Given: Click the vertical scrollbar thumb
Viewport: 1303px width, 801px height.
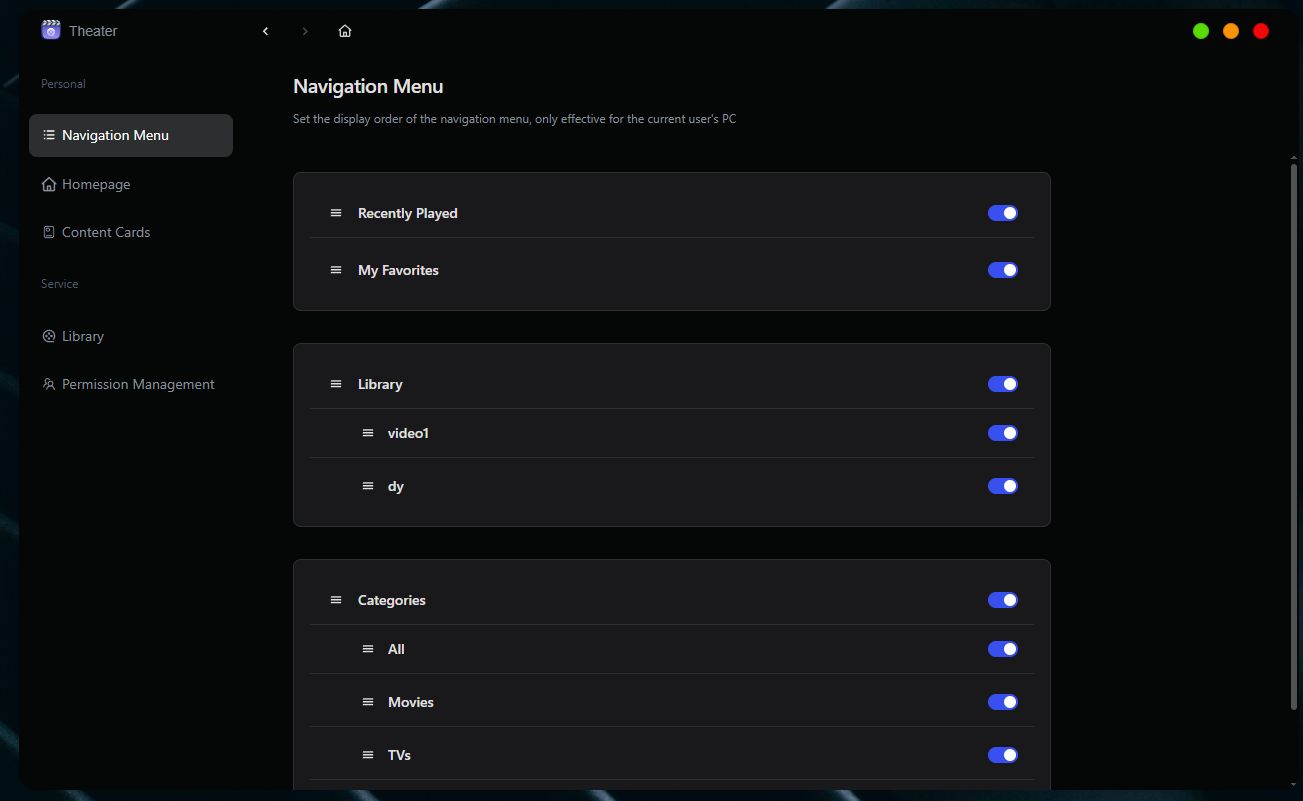Looking at the screenshot, I should click(1294, 437).
